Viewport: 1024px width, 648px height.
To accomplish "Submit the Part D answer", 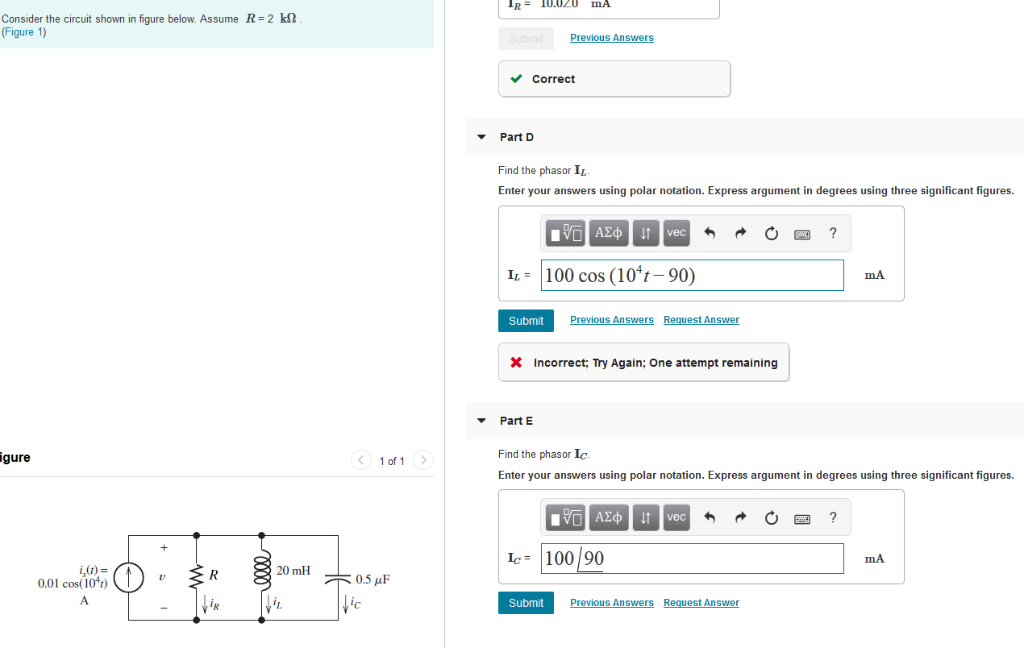I will [526, 321].
